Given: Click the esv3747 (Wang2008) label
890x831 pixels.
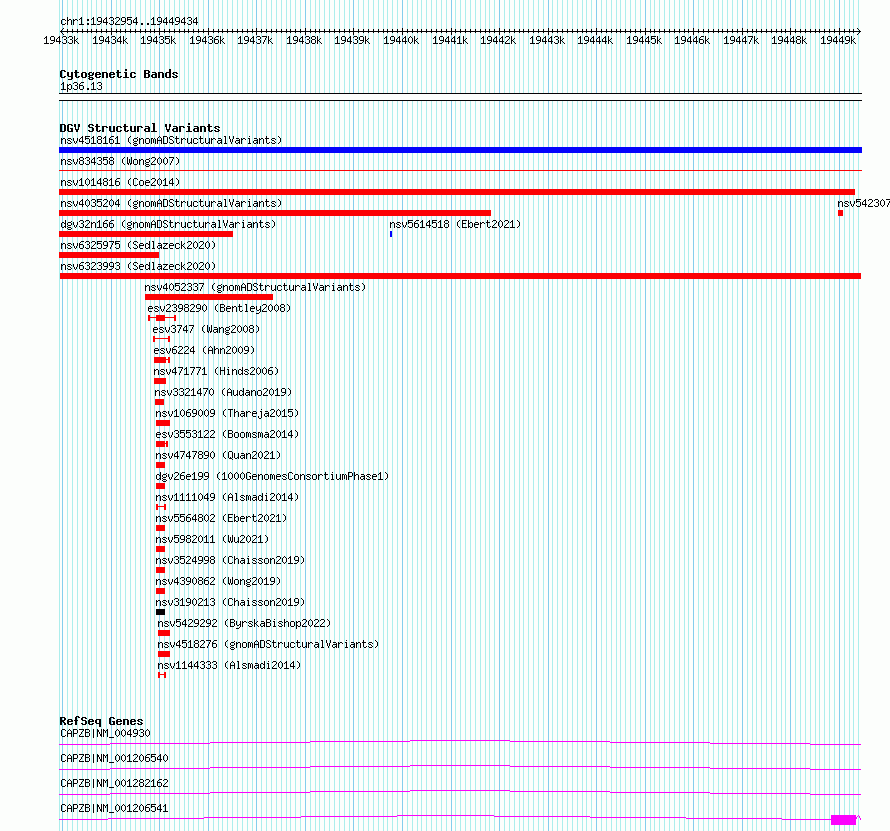Looking at the screenshot, I should [x=206, y=329].
